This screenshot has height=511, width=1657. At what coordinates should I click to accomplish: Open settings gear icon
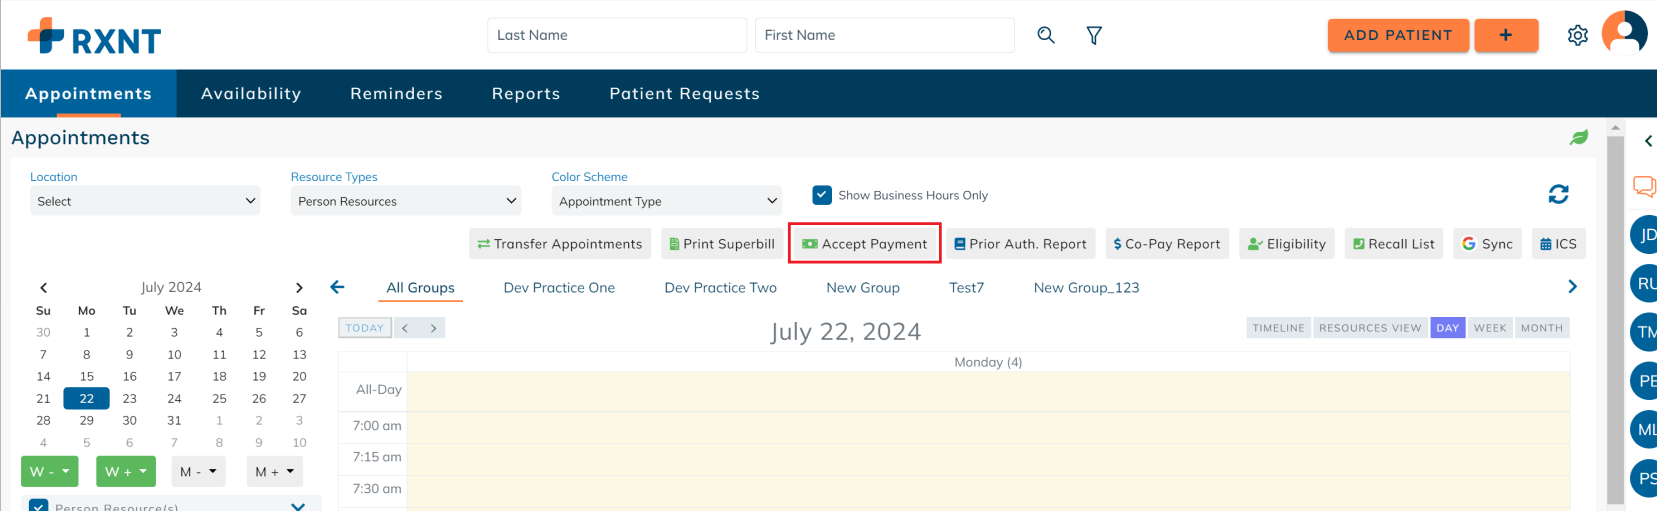pos(1577,36)
